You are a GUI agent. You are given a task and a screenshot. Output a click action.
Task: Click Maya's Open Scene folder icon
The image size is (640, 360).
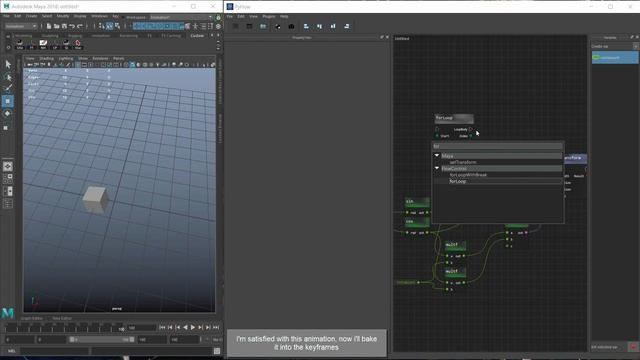(x=56, y=26)
